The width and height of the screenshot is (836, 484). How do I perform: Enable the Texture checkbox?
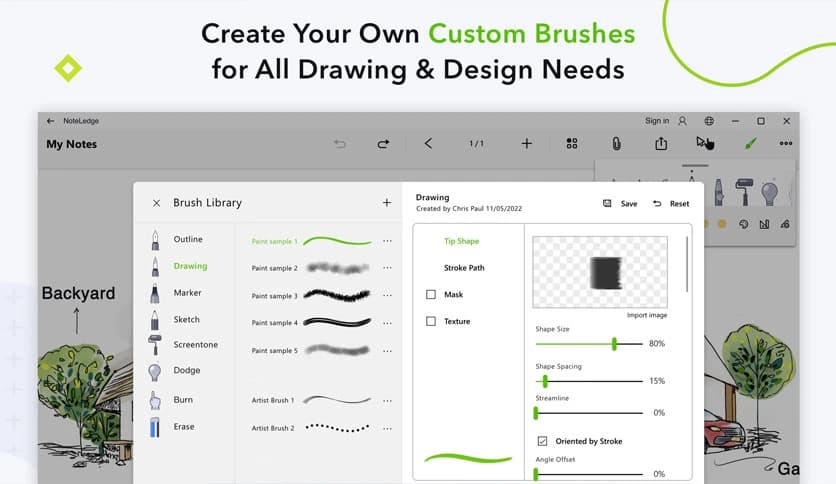pos(431,322)
